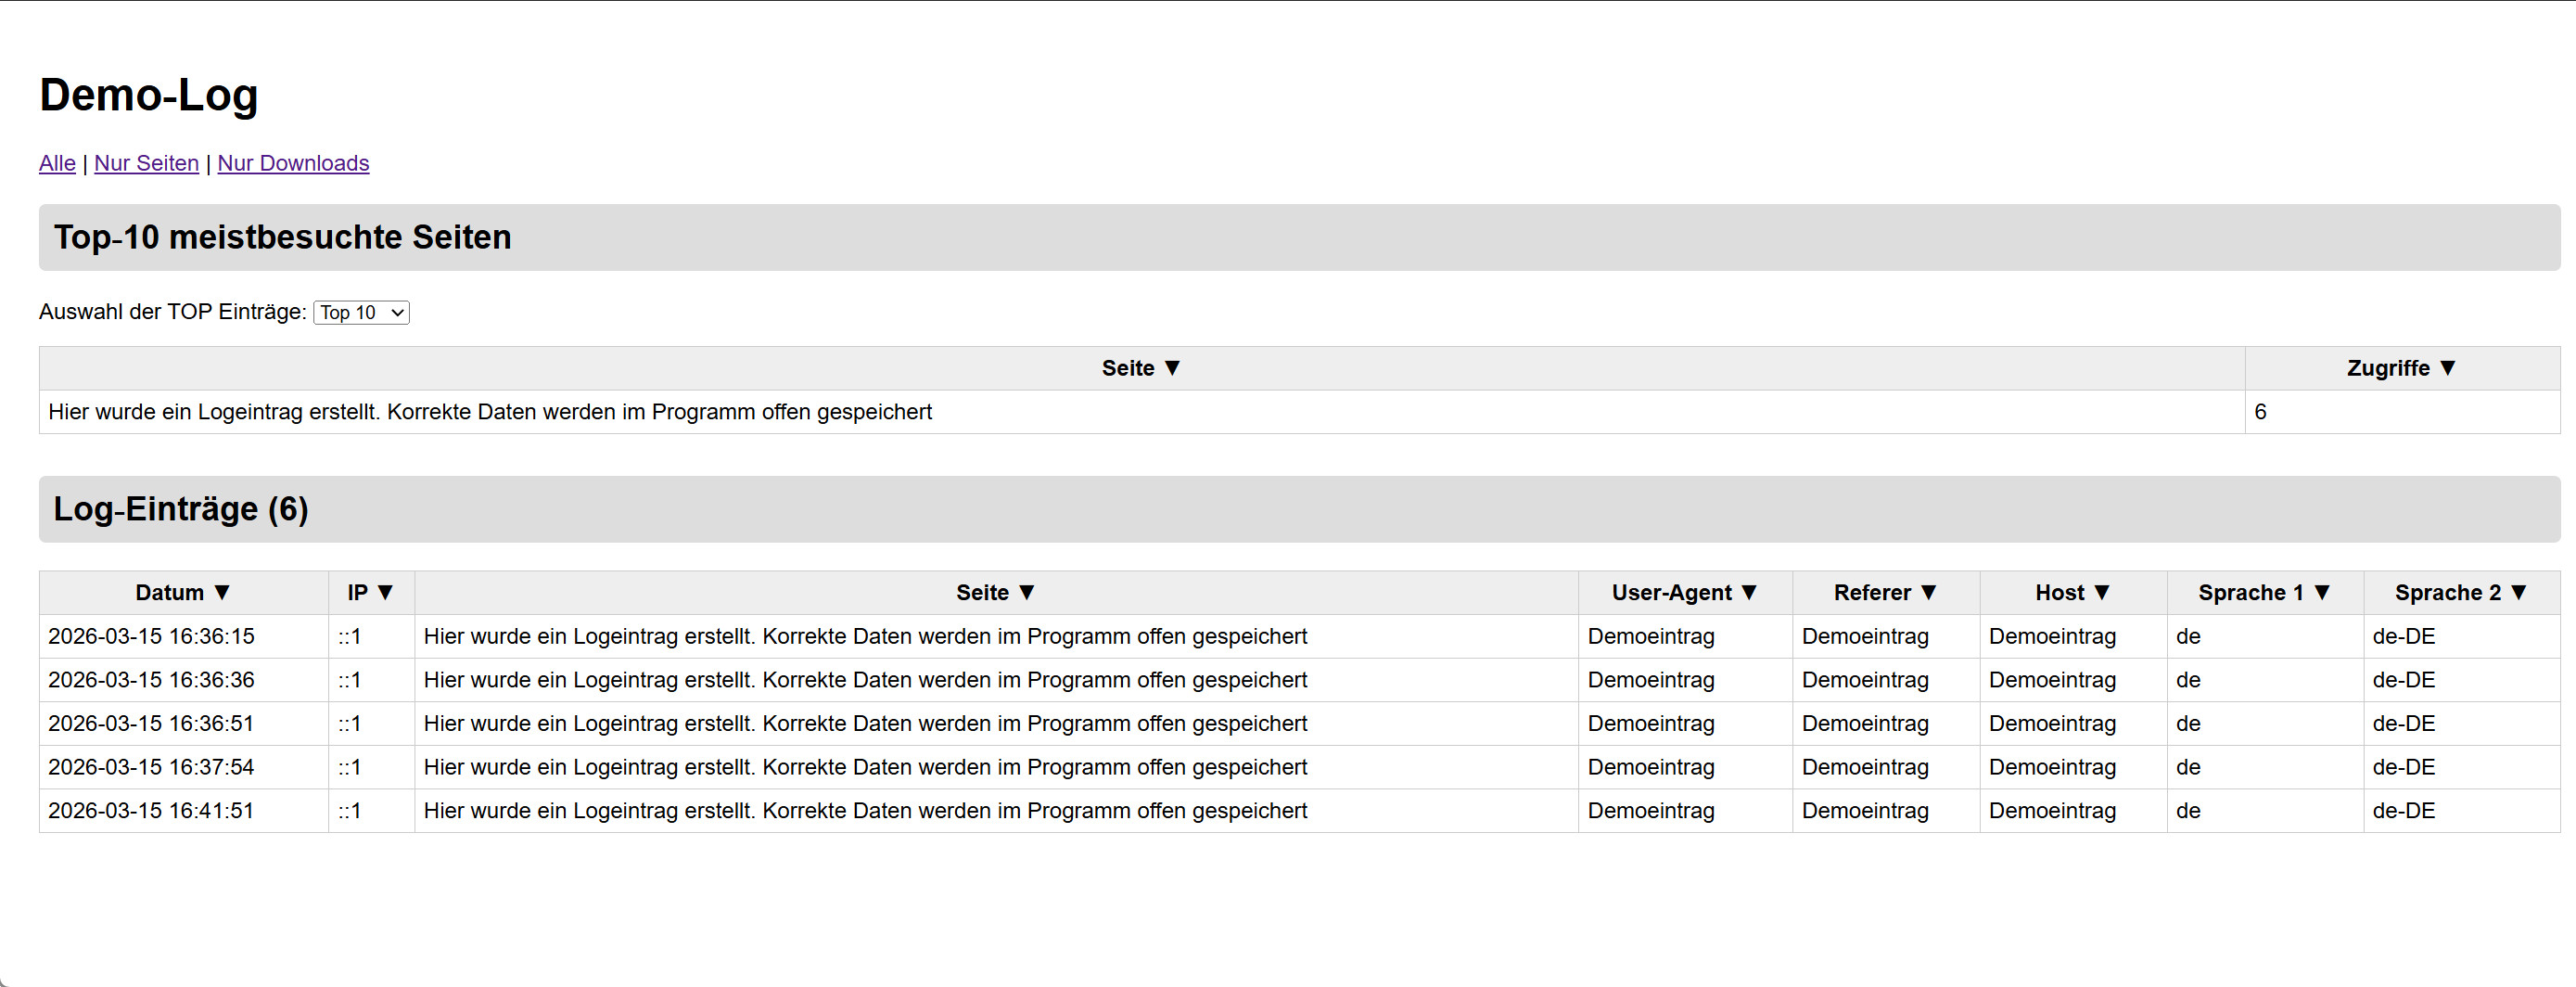
Task: Sort log entries by IP arrow
Action: (x=385, y=593)
